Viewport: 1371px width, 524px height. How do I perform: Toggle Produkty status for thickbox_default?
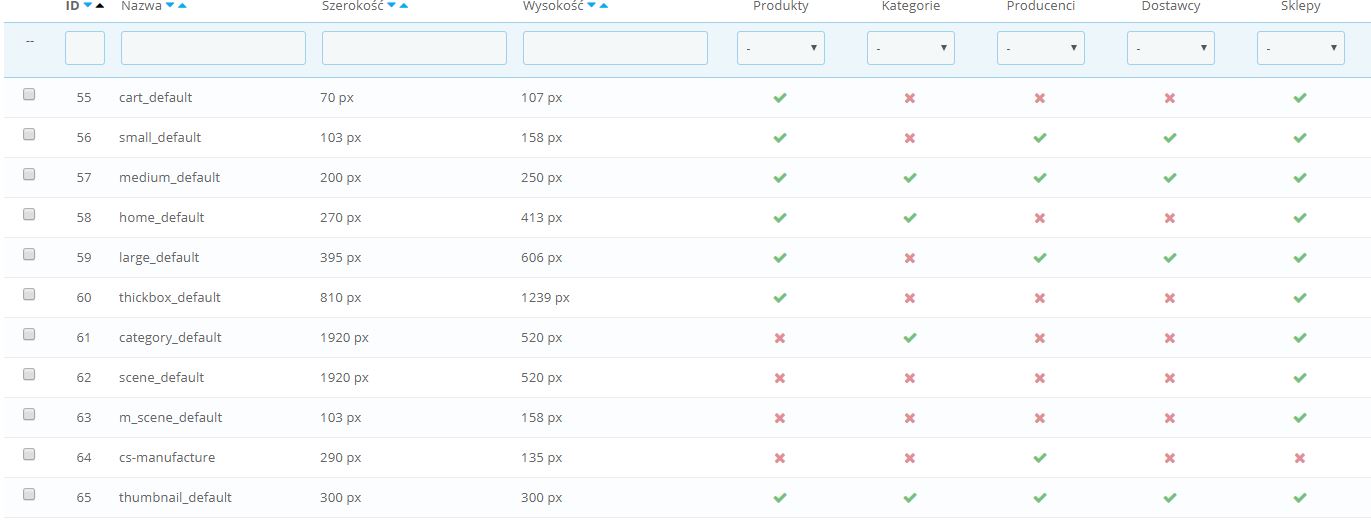[x=780, y=298]
